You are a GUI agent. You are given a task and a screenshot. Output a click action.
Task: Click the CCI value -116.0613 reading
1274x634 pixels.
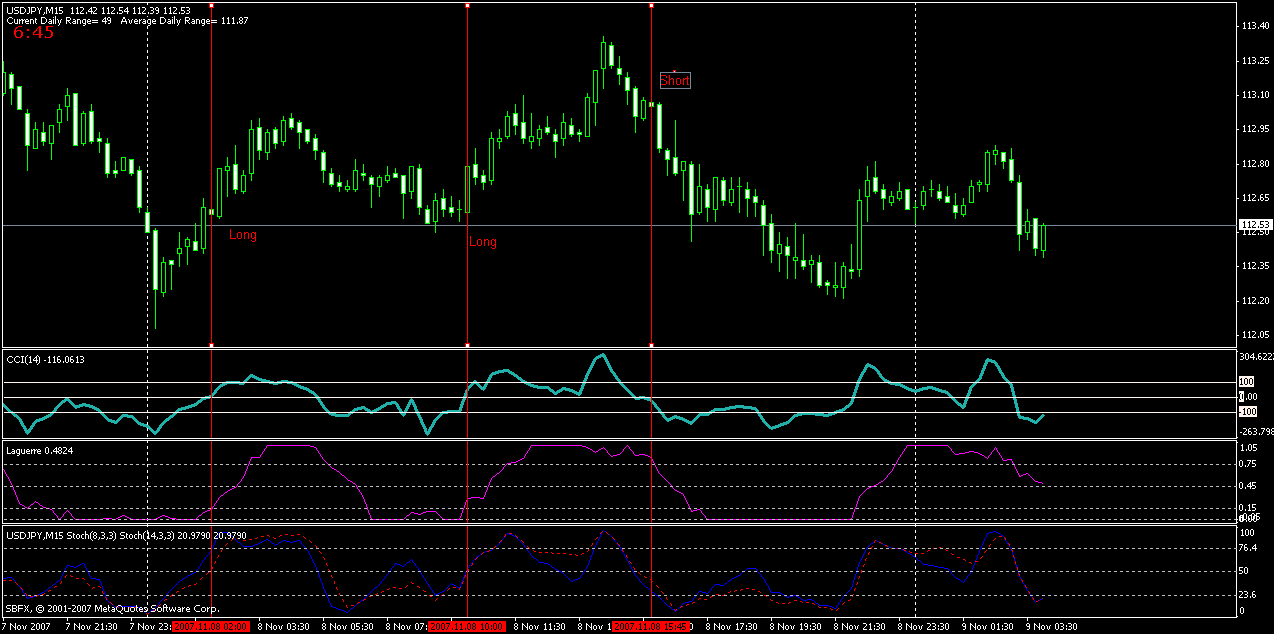pos(62,357)
